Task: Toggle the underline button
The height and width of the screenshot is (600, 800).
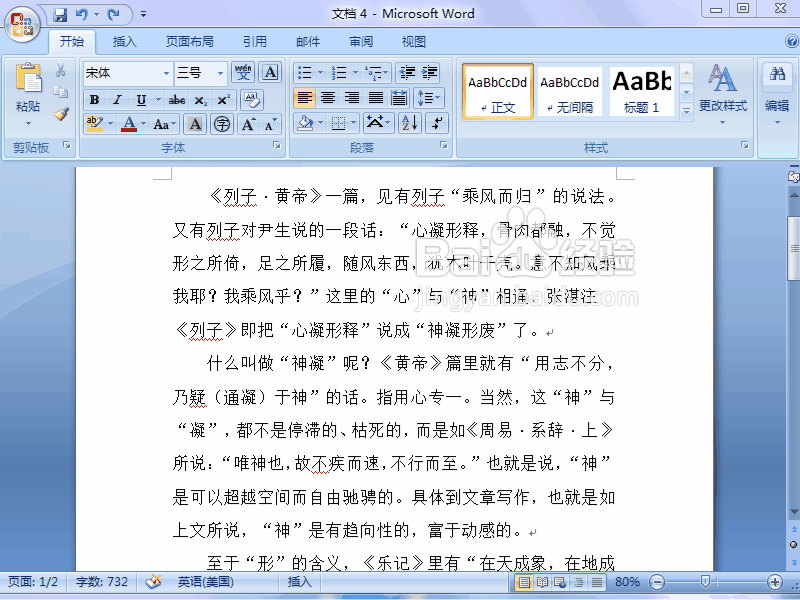Action: coord(140,100)
